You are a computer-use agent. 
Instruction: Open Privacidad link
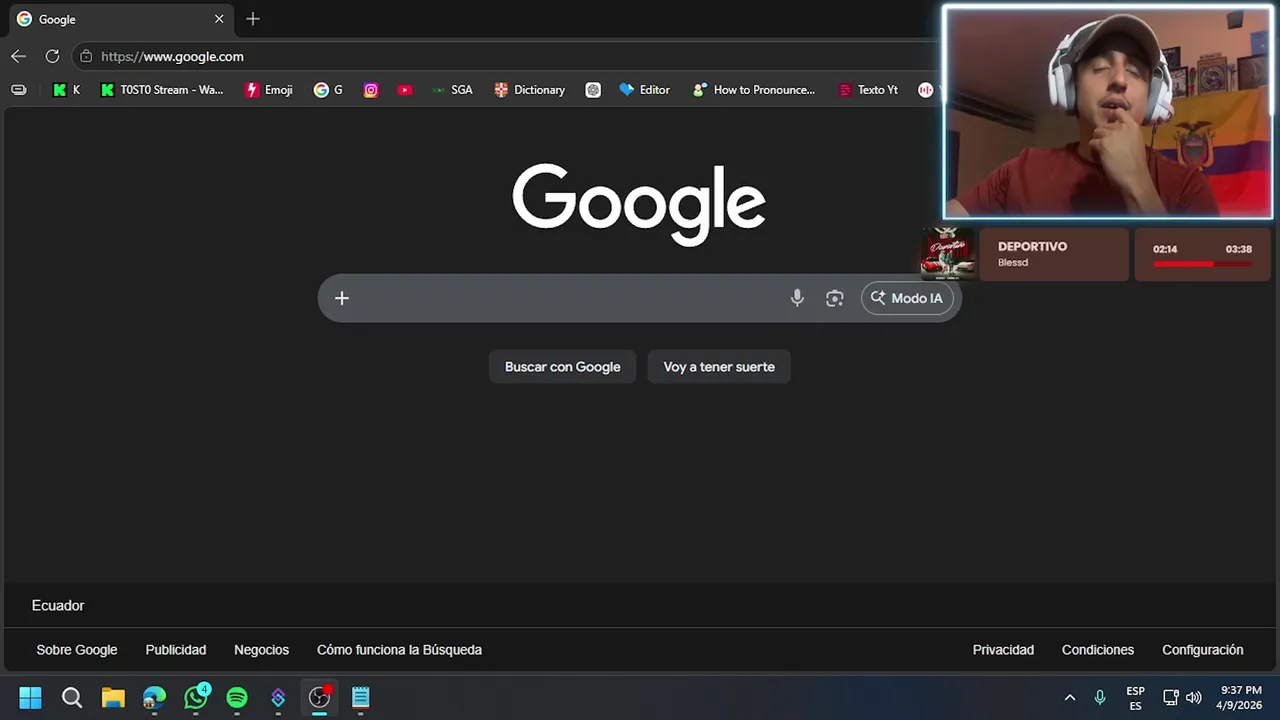1003,650
